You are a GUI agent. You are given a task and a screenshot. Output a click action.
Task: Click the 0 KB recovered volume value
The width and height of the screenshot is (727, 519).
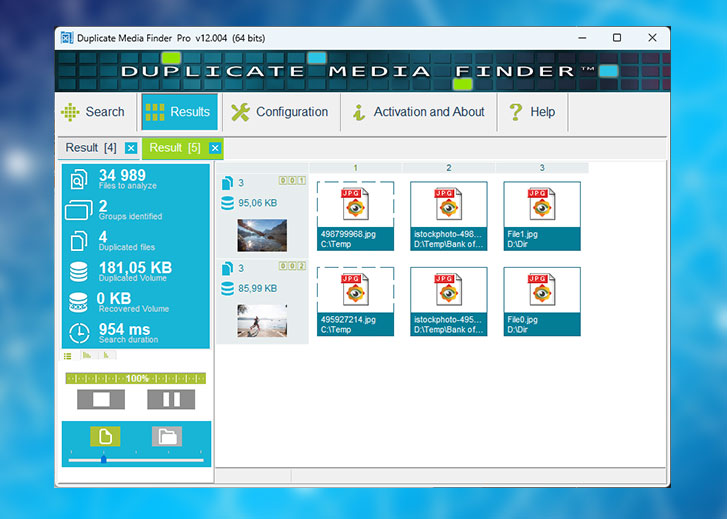pos(114,298)
